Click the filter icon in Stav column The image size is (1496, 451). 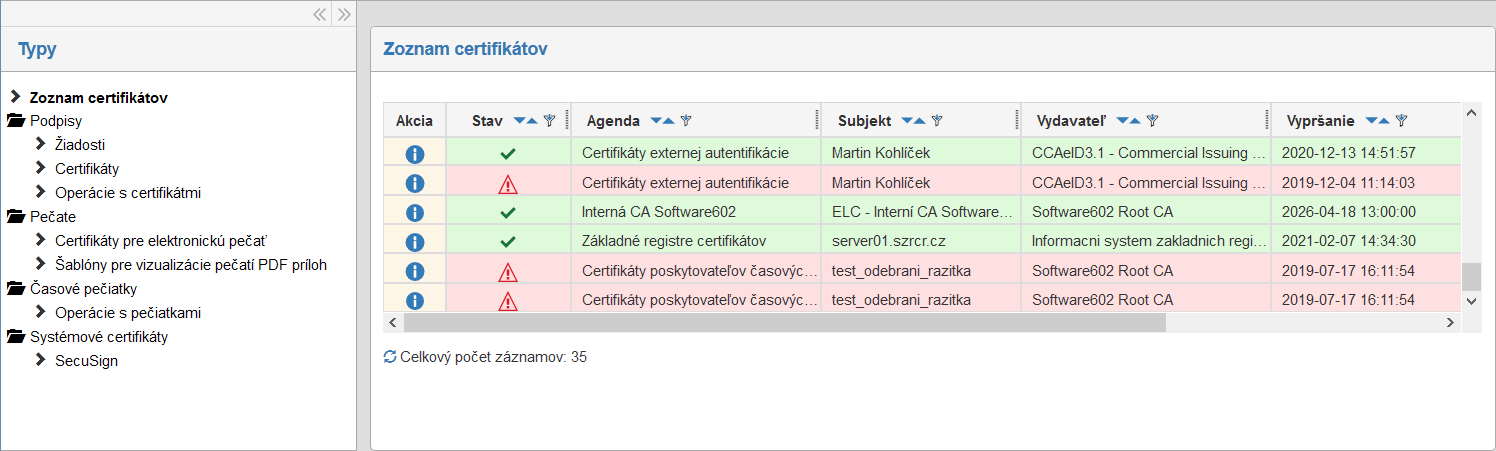pos(549,121)
